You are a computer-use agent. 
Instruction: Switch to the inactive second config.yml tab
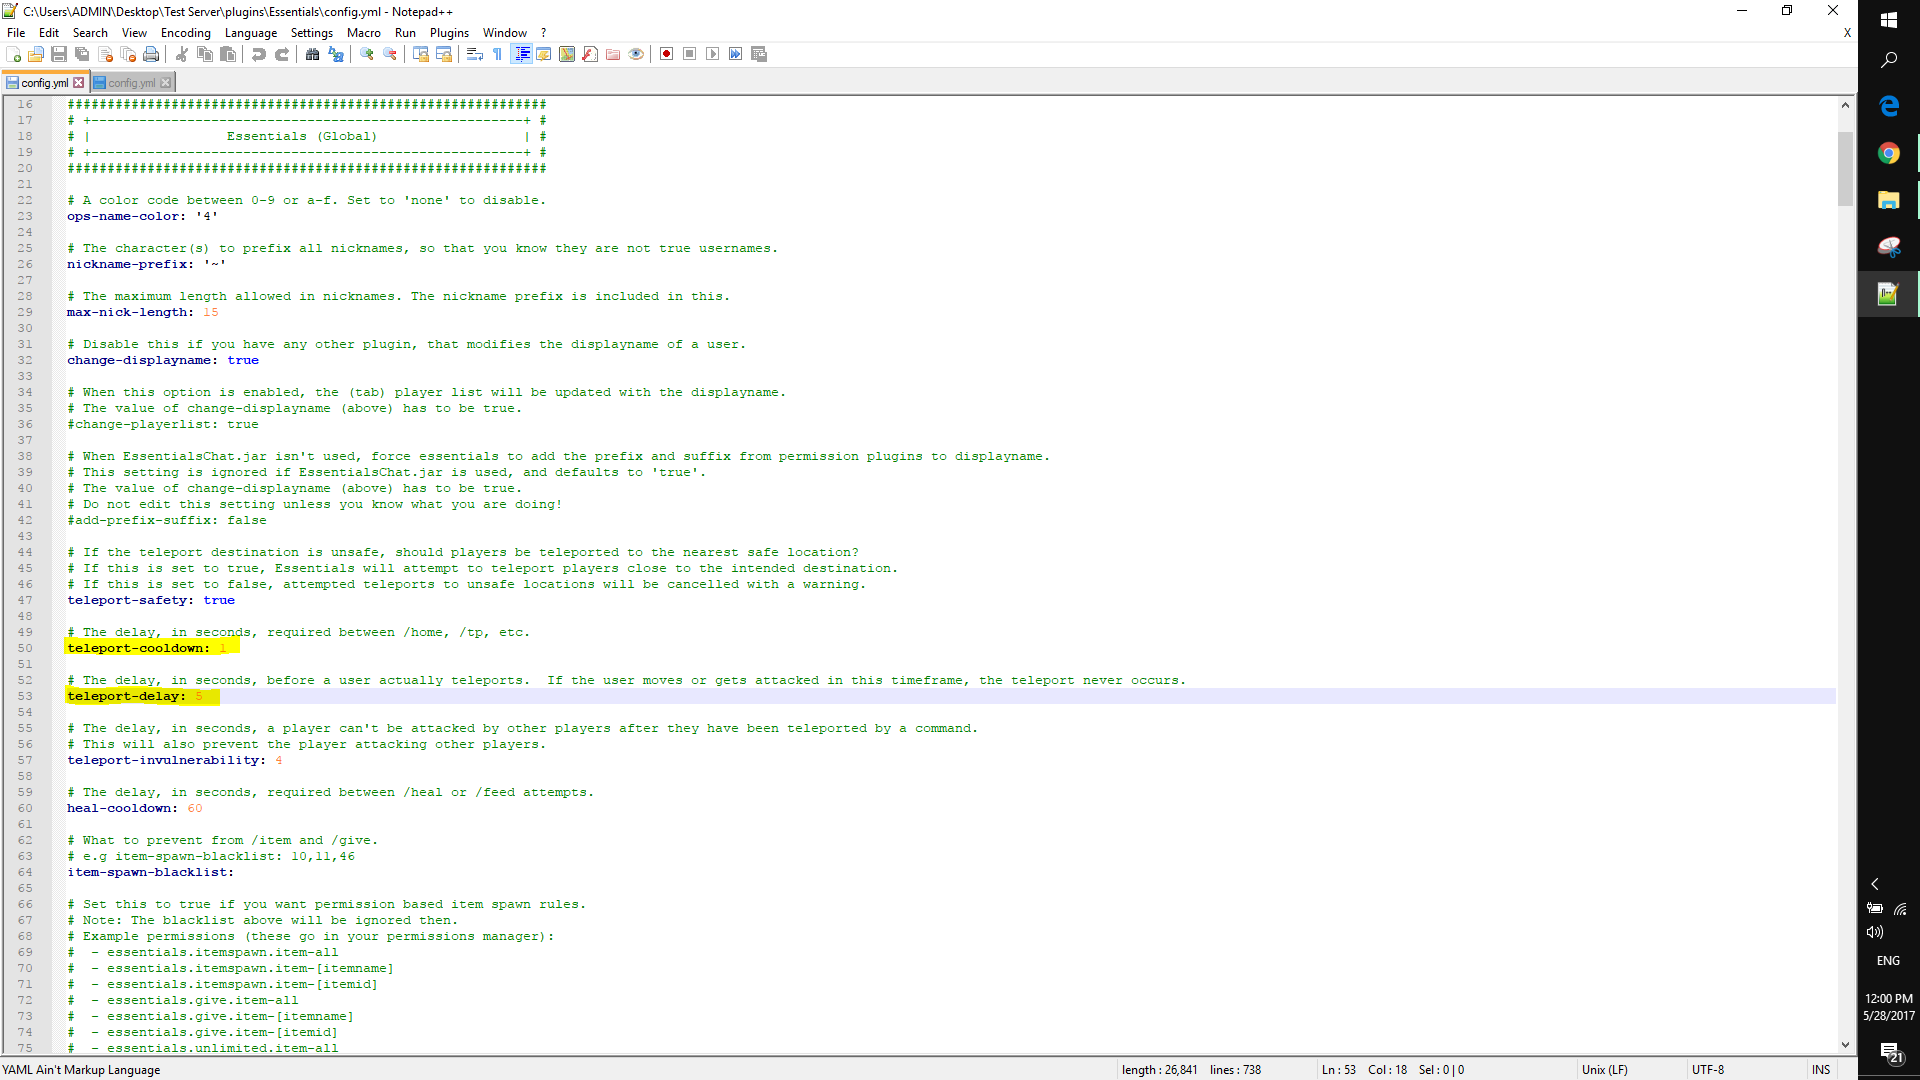coord(131,83)
